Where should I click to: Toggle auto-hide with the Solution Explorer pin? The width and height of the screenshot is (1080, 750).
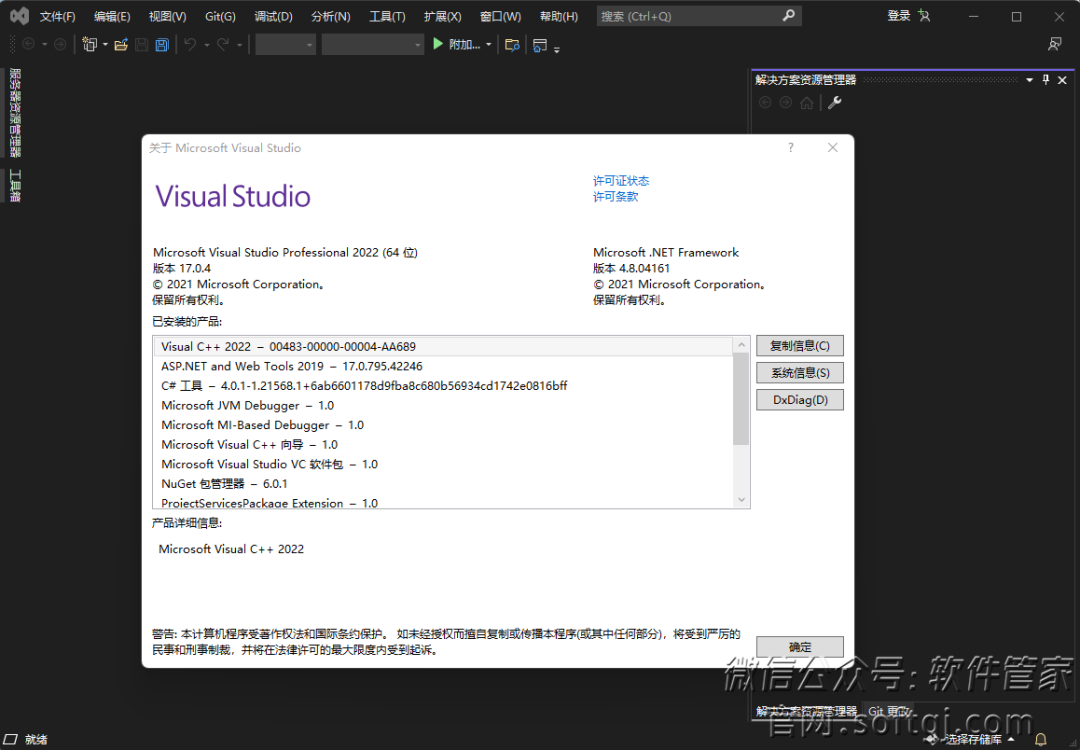click(x=1045, y=80)
